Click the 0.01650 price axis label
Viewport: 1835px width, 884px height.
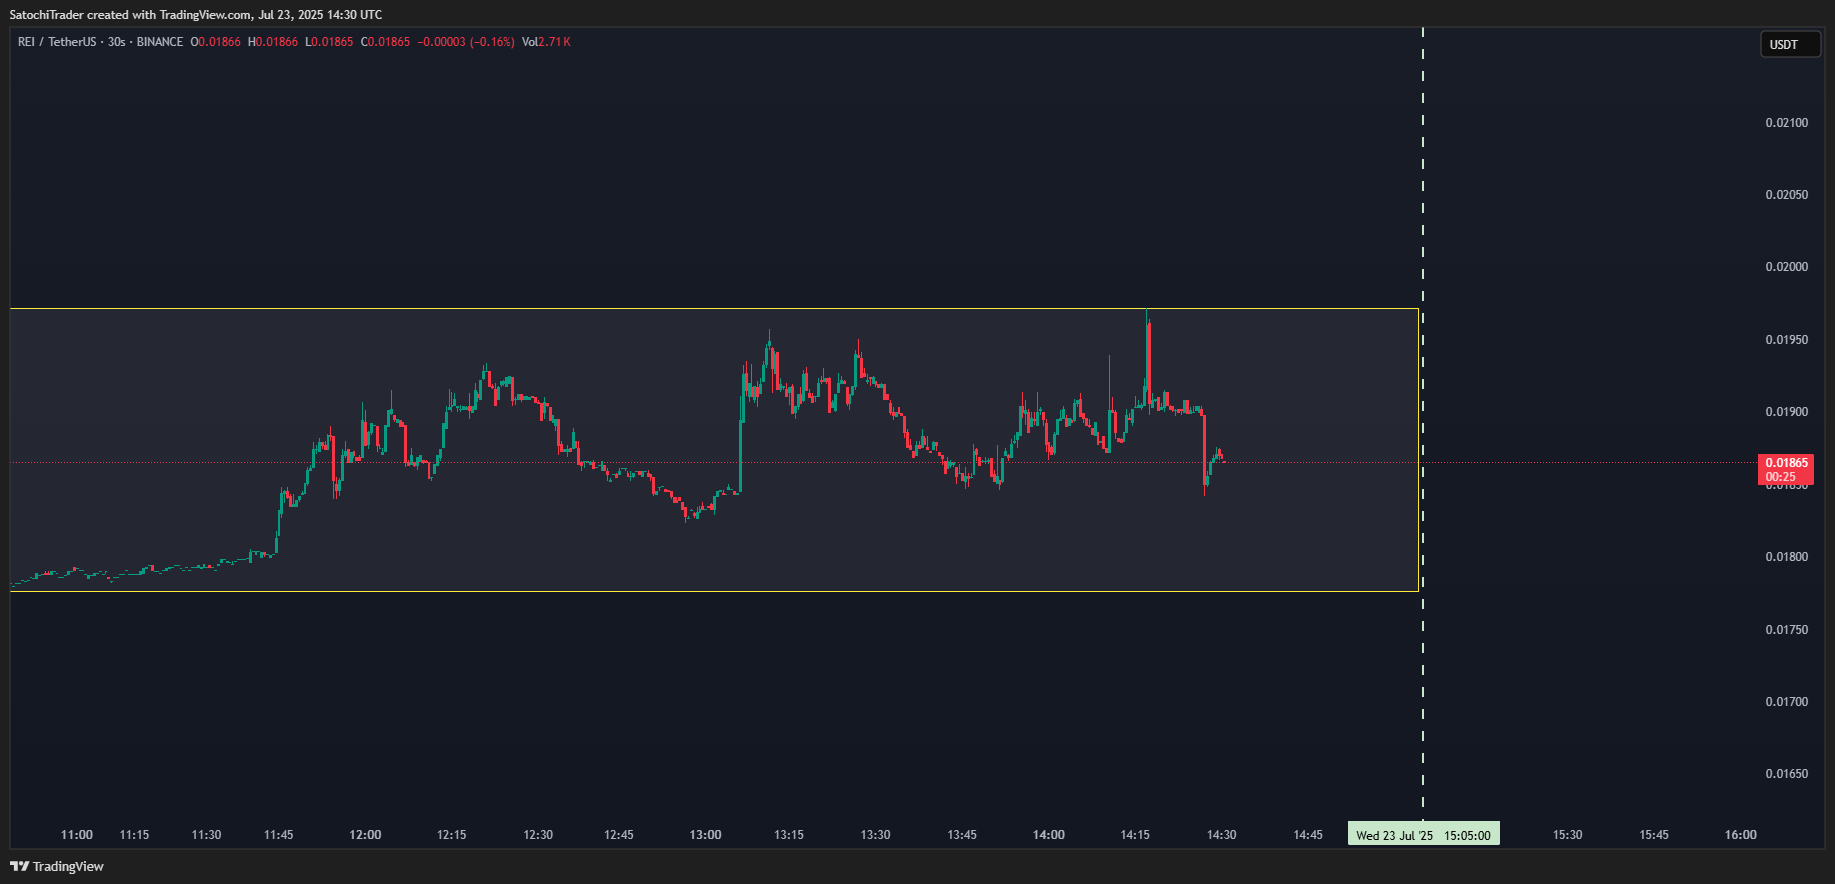(1786, 774)
